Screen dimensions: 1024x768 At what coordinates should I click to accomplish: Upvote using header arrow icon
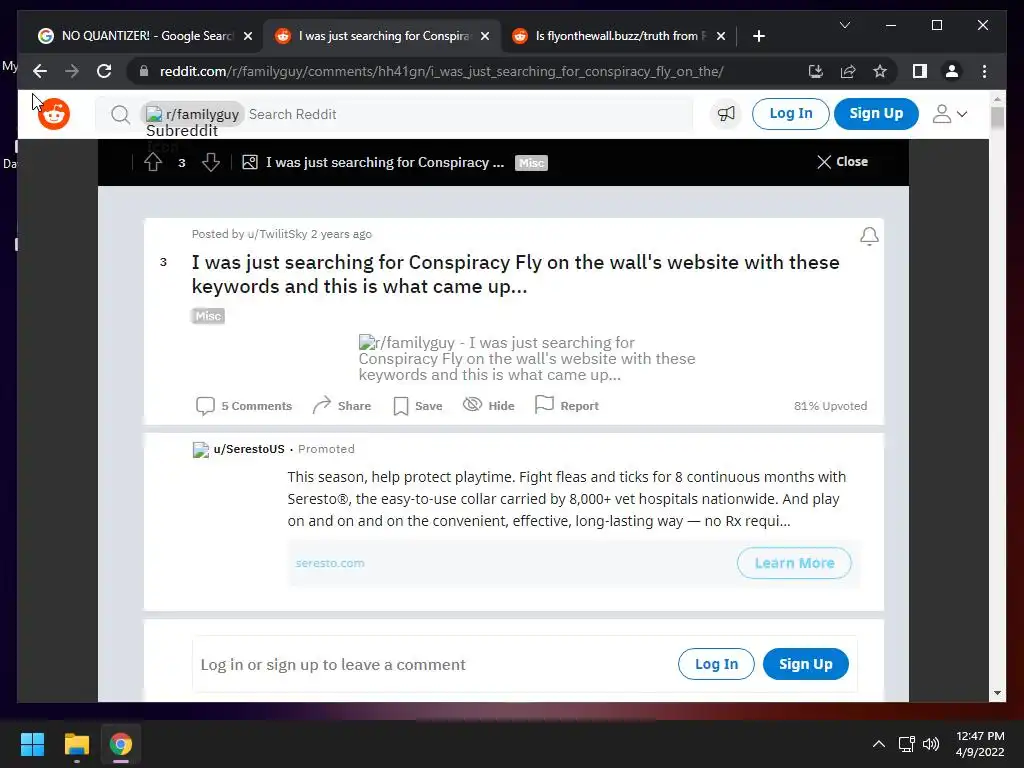153,162
